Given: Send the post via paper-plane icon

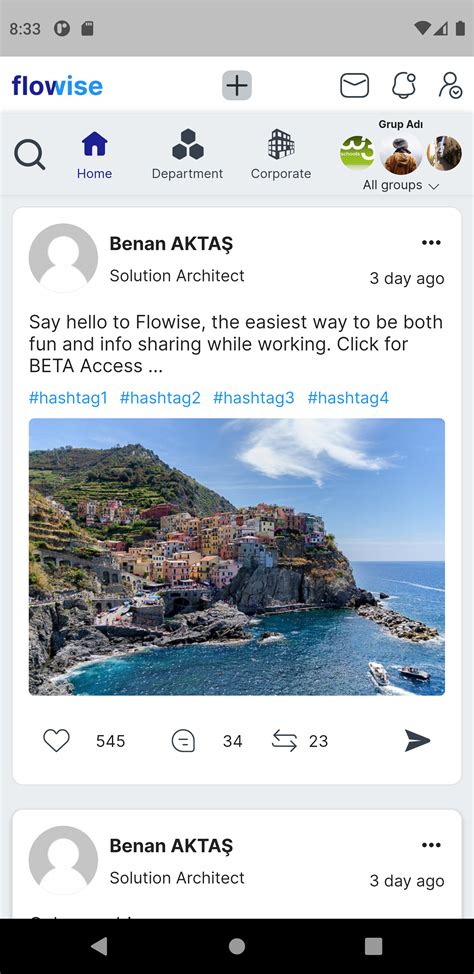Looking at the screenshot, I should (417, 740).
